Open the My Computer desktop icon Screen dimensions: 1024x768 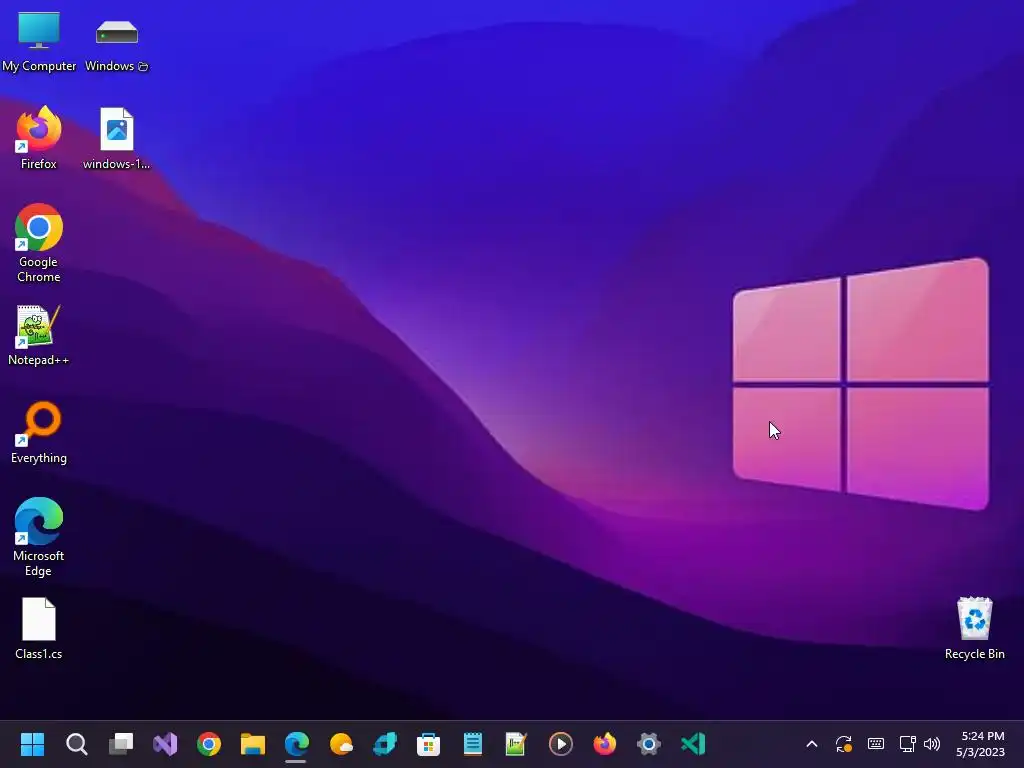pos(39,40)
